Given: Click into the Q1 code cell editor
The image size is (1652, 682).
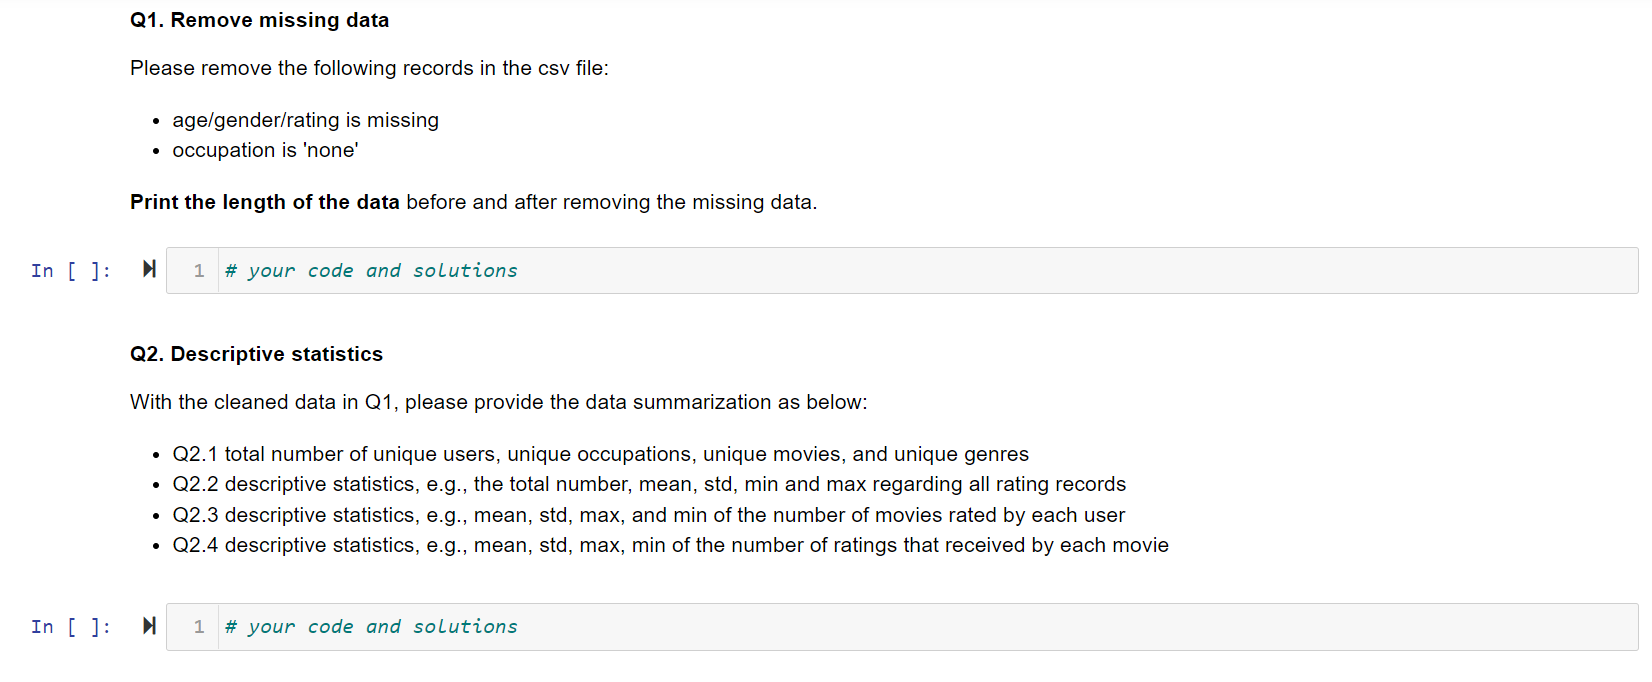Looking at the screenshot, I should coord(900,271).
